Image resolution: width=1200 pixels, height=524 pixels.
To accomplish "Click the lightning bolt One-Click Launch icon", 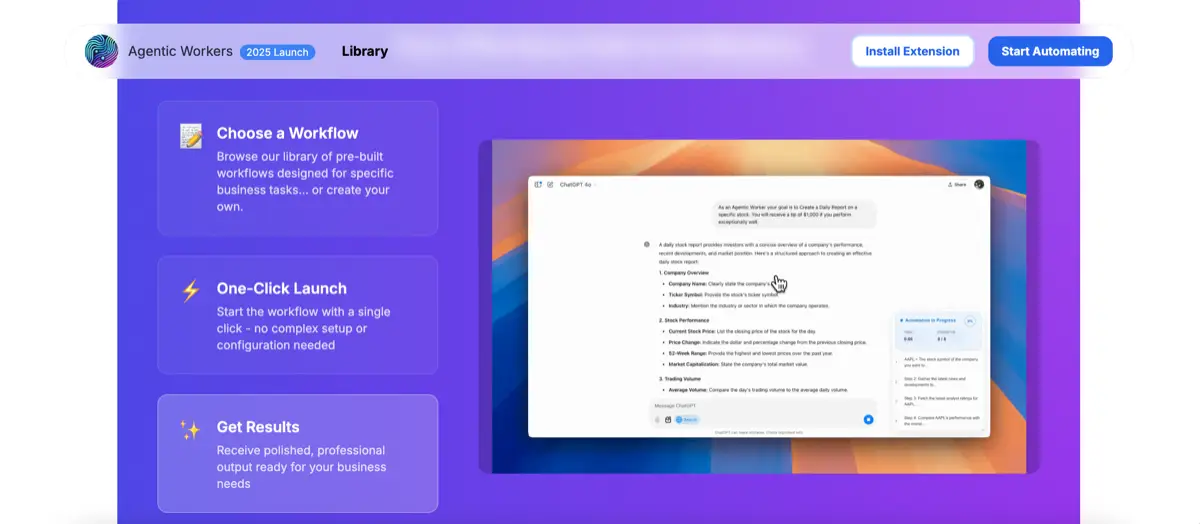I will pyautogui.click(x=190, y=291).
